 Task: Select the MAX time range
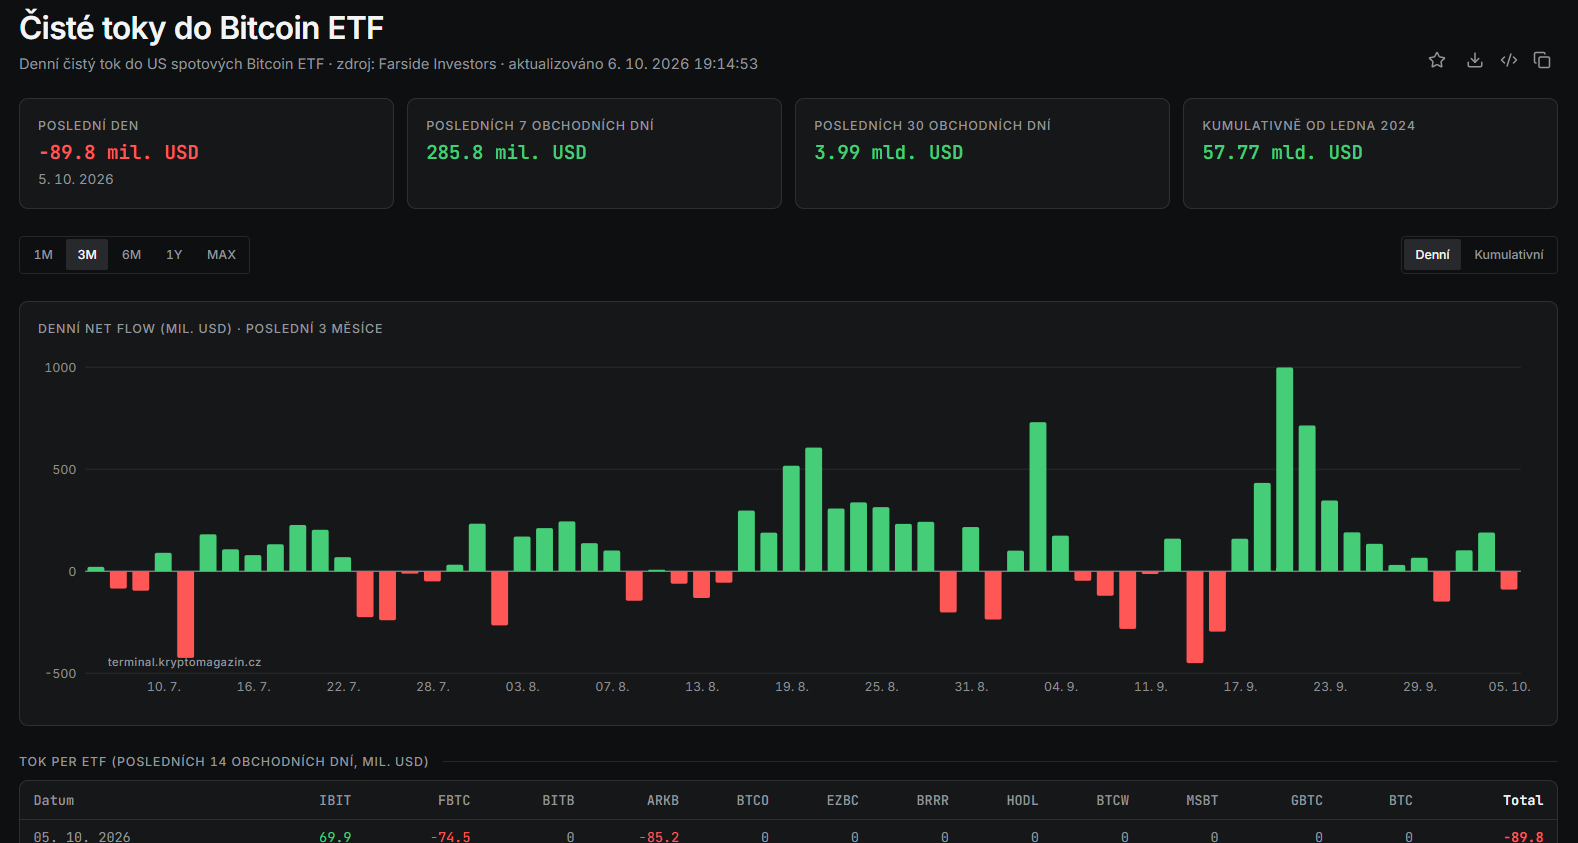pyautogui.click(x=221, y=255)
